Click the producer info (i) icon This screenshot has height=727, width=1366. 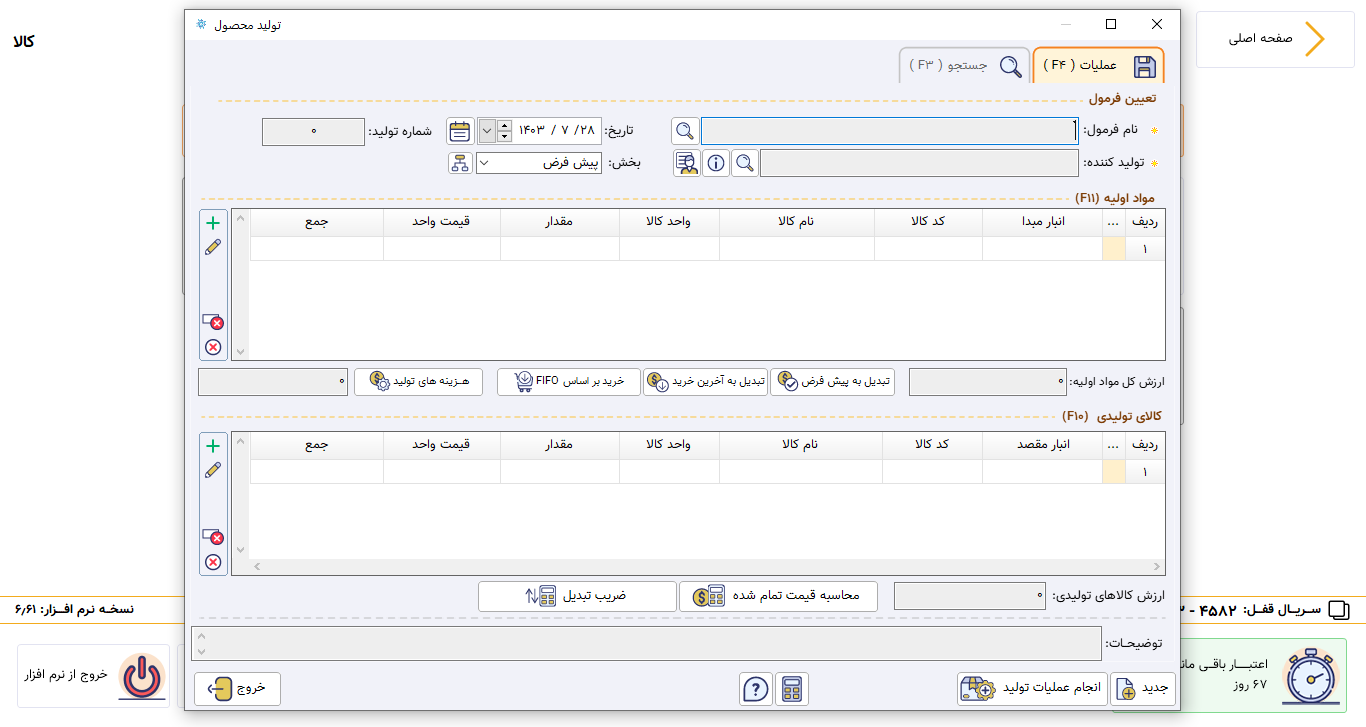pyautogui.click(x=715, y=163)
